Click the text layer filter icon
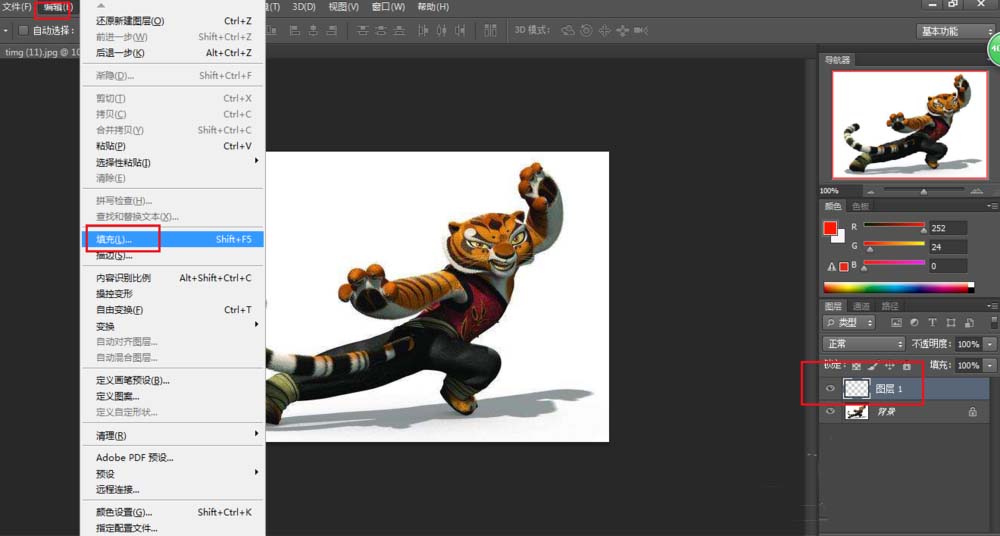Screen dimensions: 1000x536 point(932,323)
